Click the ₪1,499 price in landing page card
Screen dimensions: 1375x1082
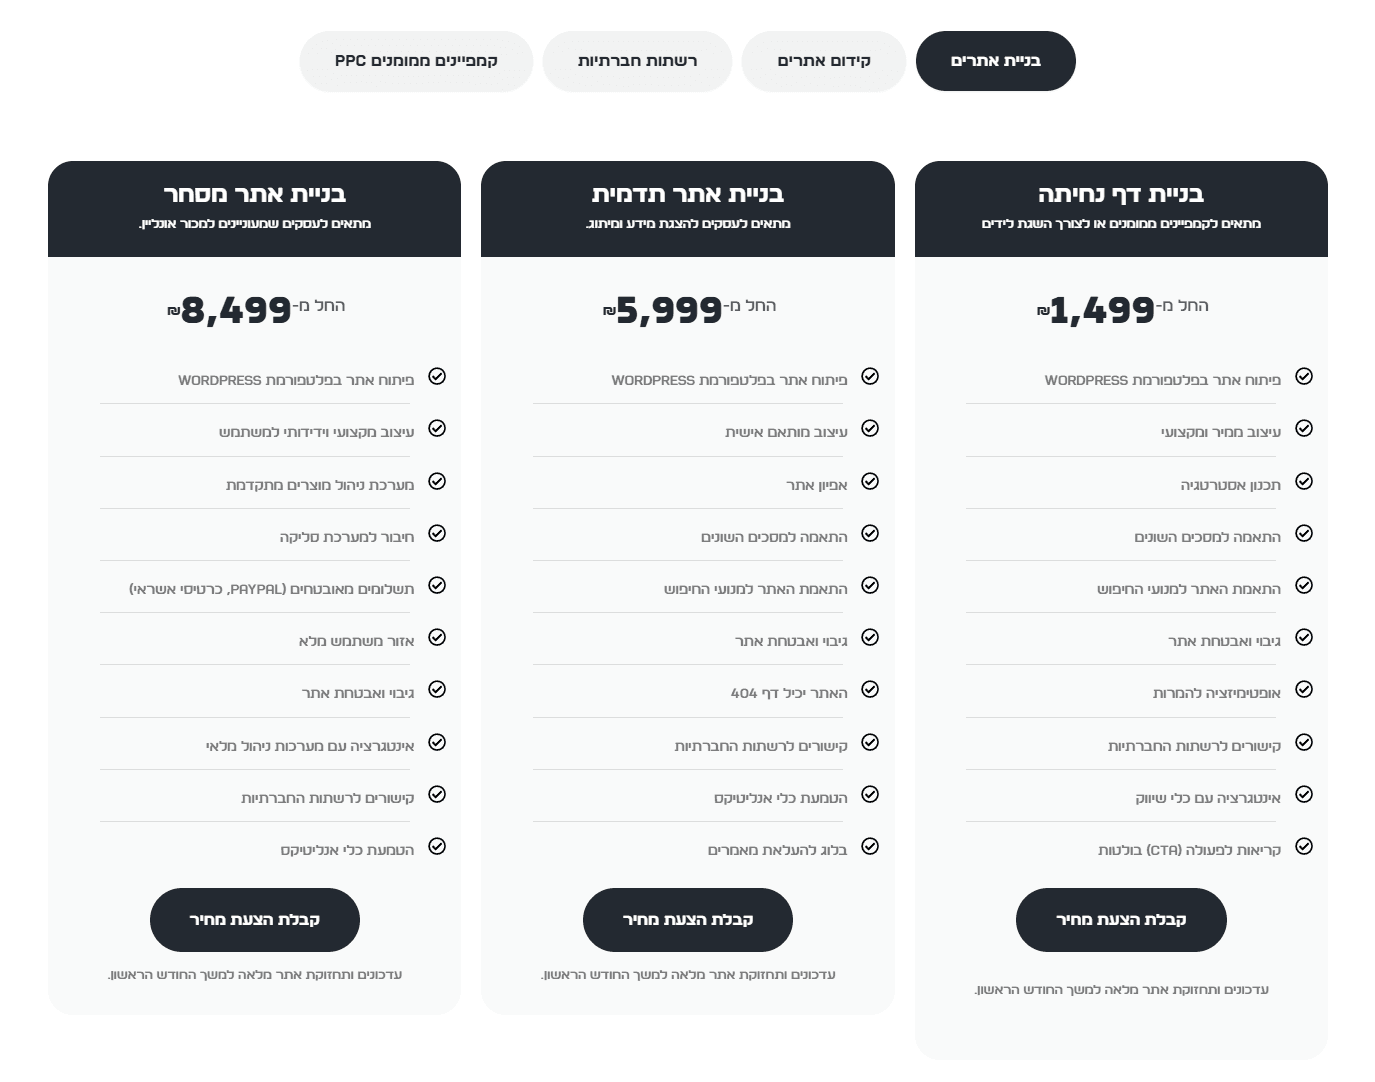click(1096, 310)
